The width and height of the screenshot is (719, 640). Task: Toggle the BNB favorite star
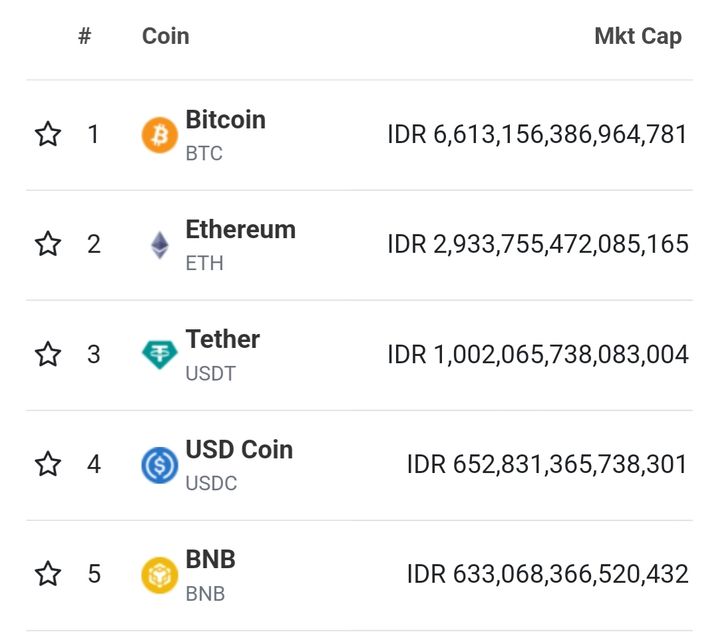(x=48, y=574)
